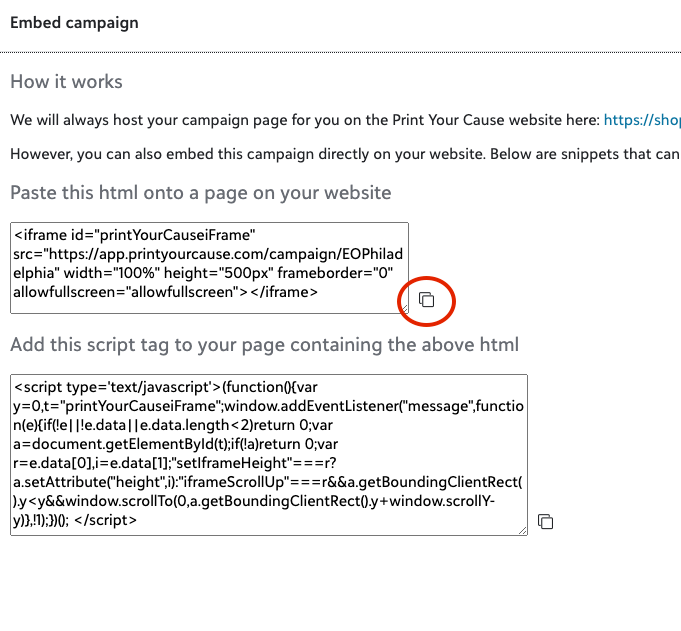This screenshot has height=631, width=681.
Task: Click 'Add this script tag' heading
Action: [264, 345]
